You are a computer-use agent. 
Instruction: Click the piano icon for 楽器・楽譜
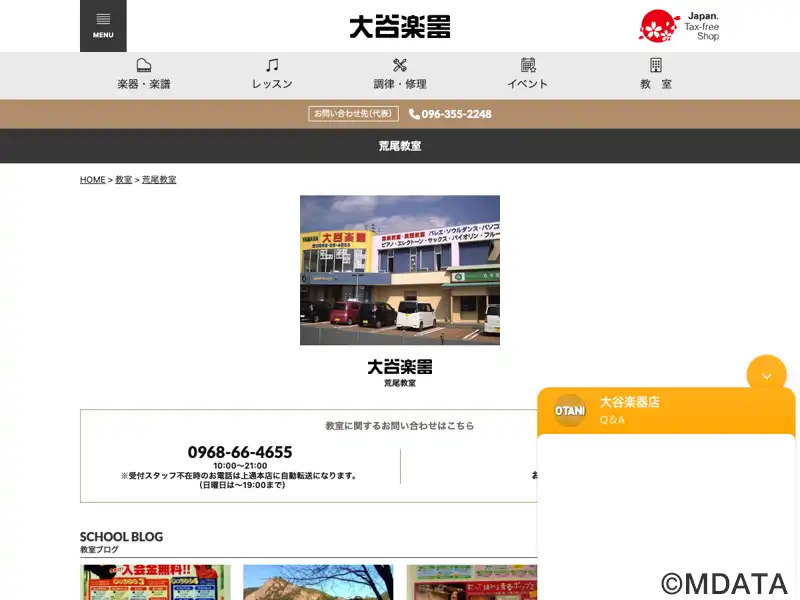click(144, 65)
